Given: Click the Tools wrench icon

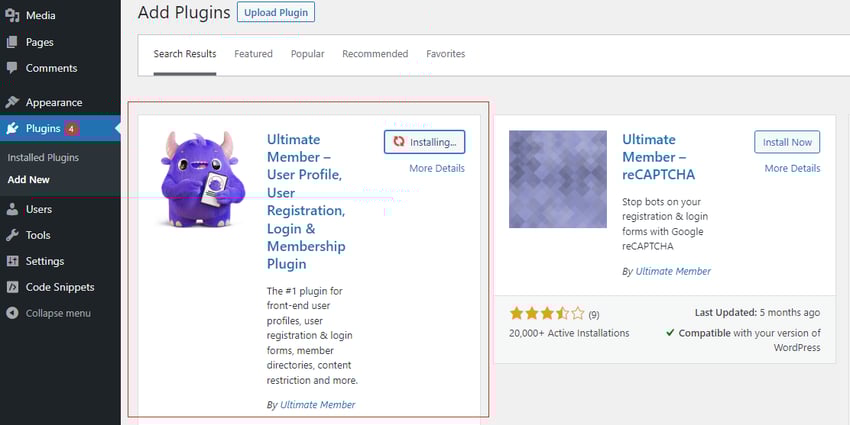Looking at the screenshot, I should click(x=12, y=235).
